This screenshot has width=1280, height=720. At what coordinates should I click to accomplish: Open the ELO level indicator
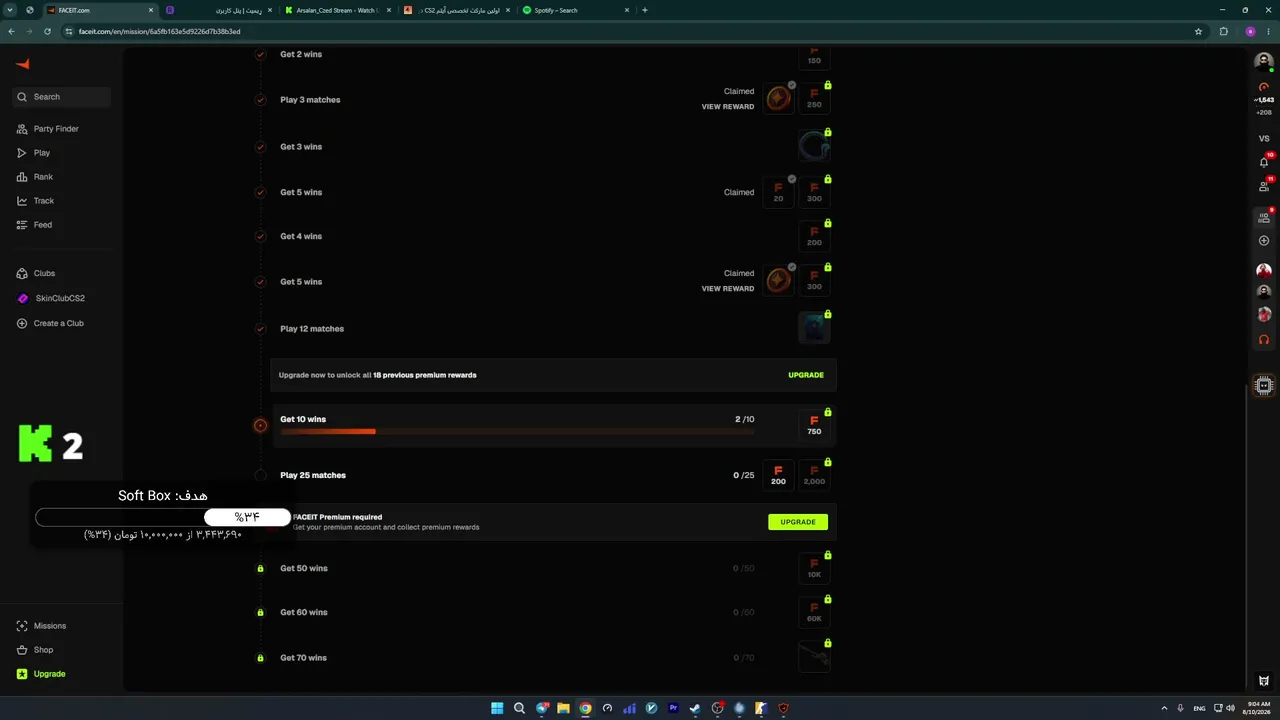[x=1264, y=87]
